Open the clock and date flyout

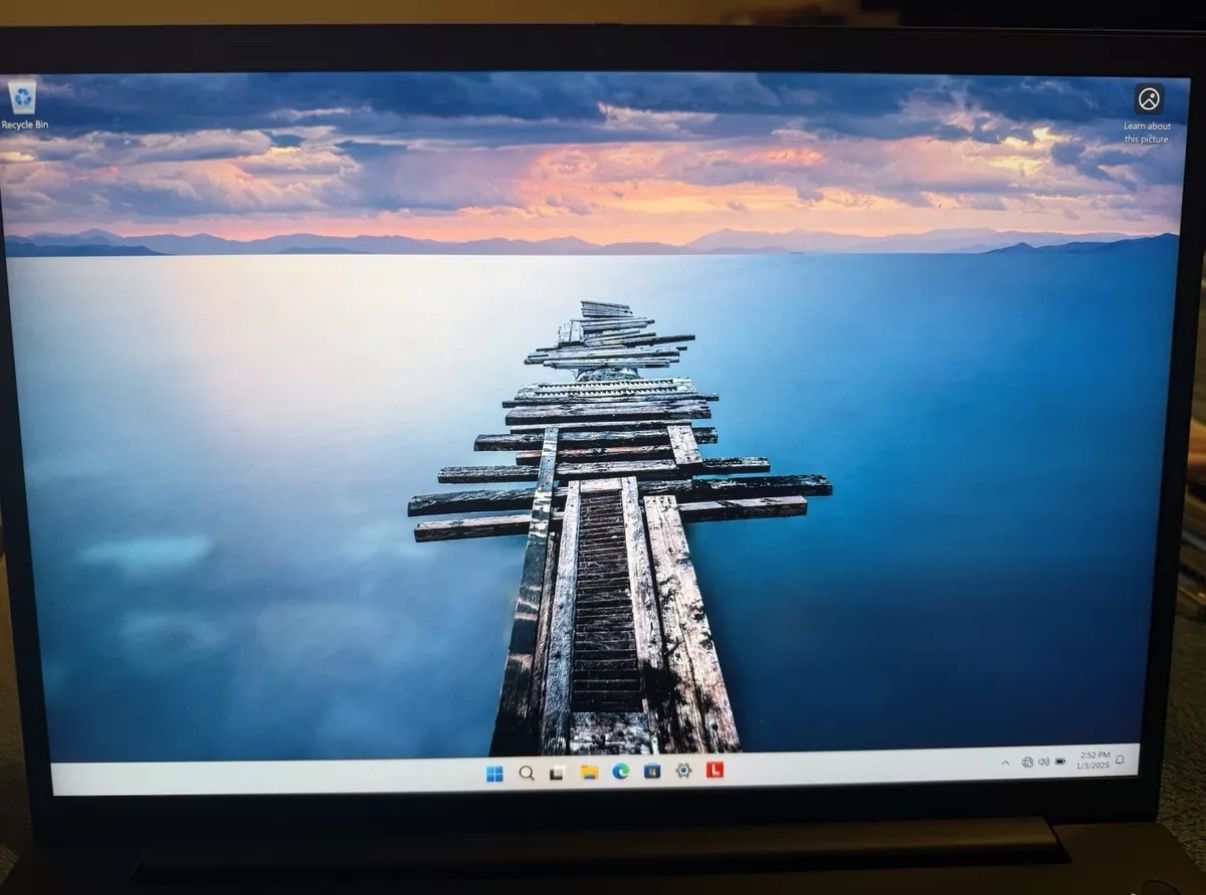1093,760
